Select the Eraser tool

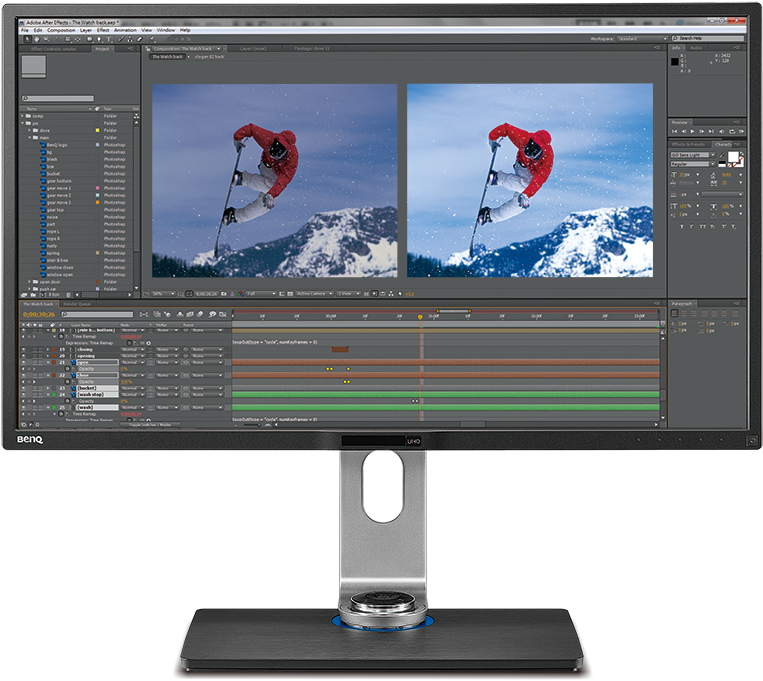(x=141, y=39)
